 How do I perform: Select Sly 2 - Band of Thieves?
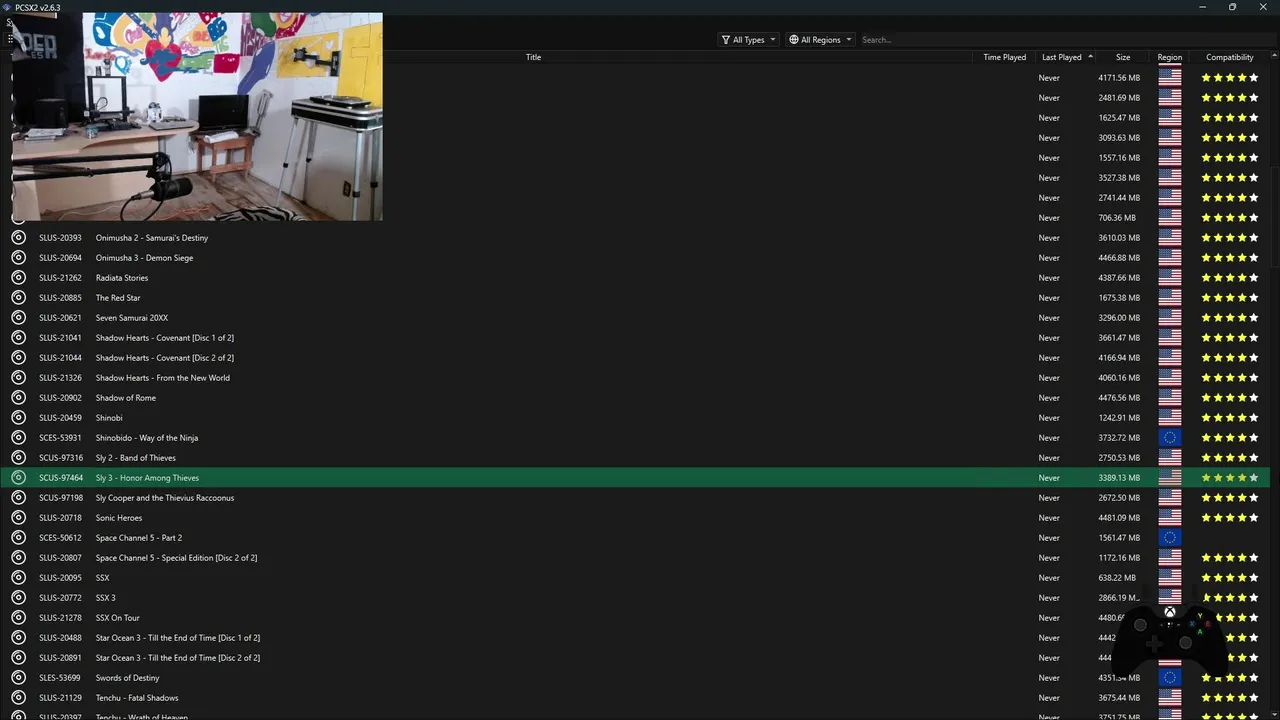136,458
